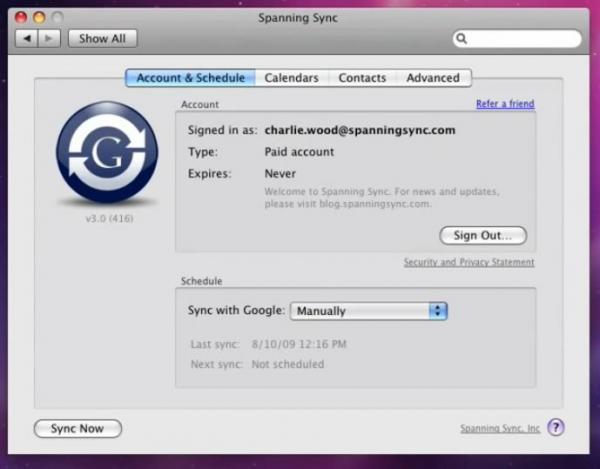Open the Security and Privacy Statement link

coord(469,262)
